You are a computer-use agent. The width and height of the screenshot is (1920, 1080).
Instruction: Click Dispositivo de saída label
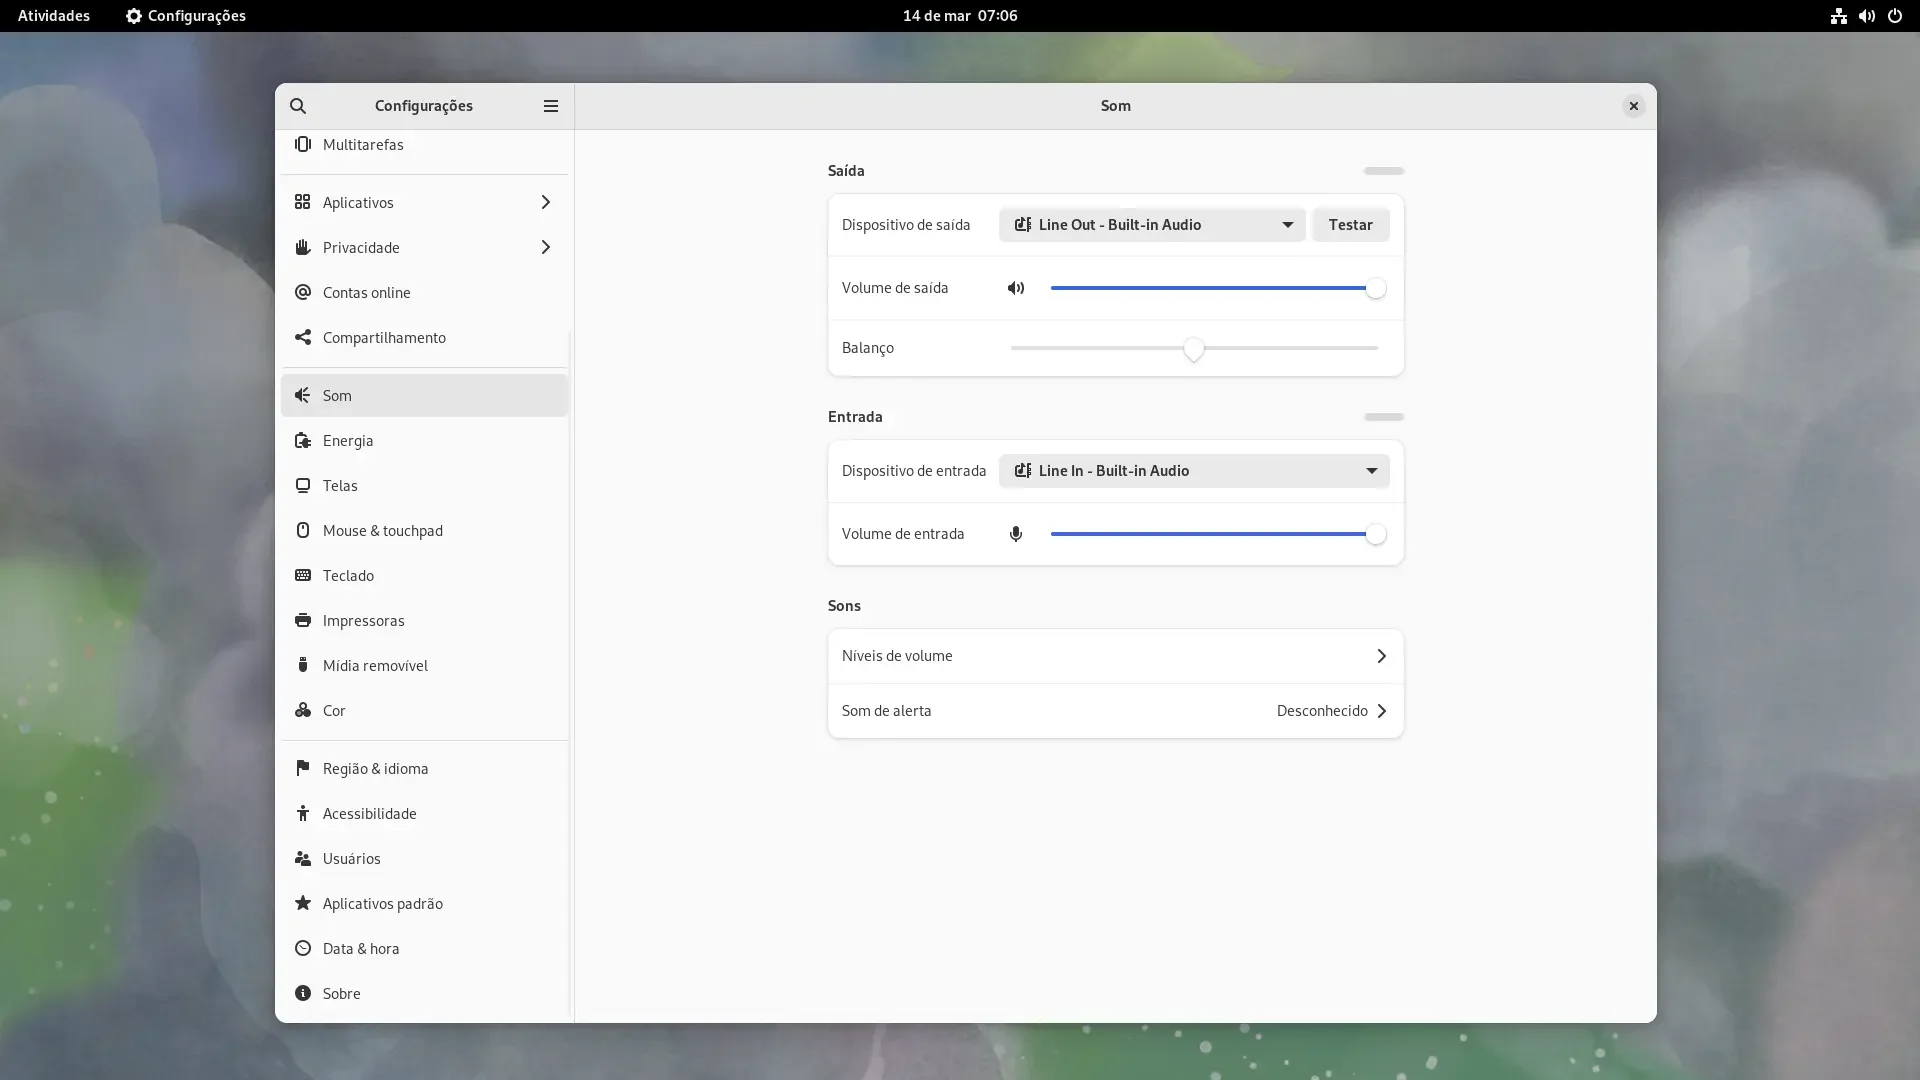pyautogui.click(x=906, y=225)
